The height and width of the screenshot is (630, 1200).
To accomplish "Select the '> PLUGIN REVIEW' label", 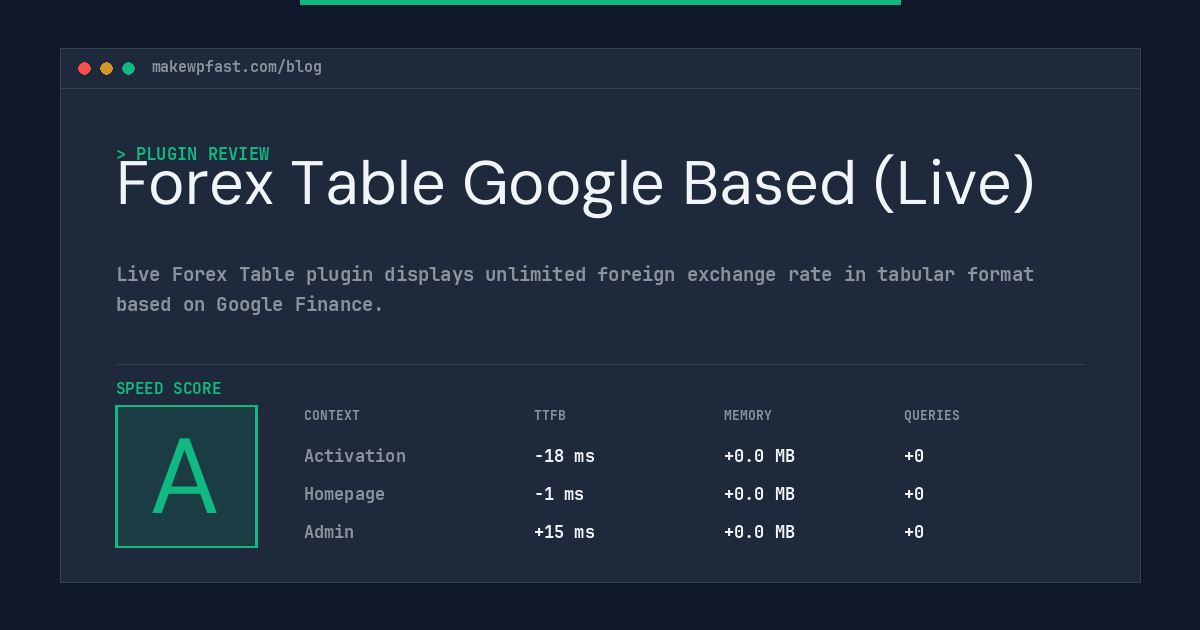I will [193, 154].
